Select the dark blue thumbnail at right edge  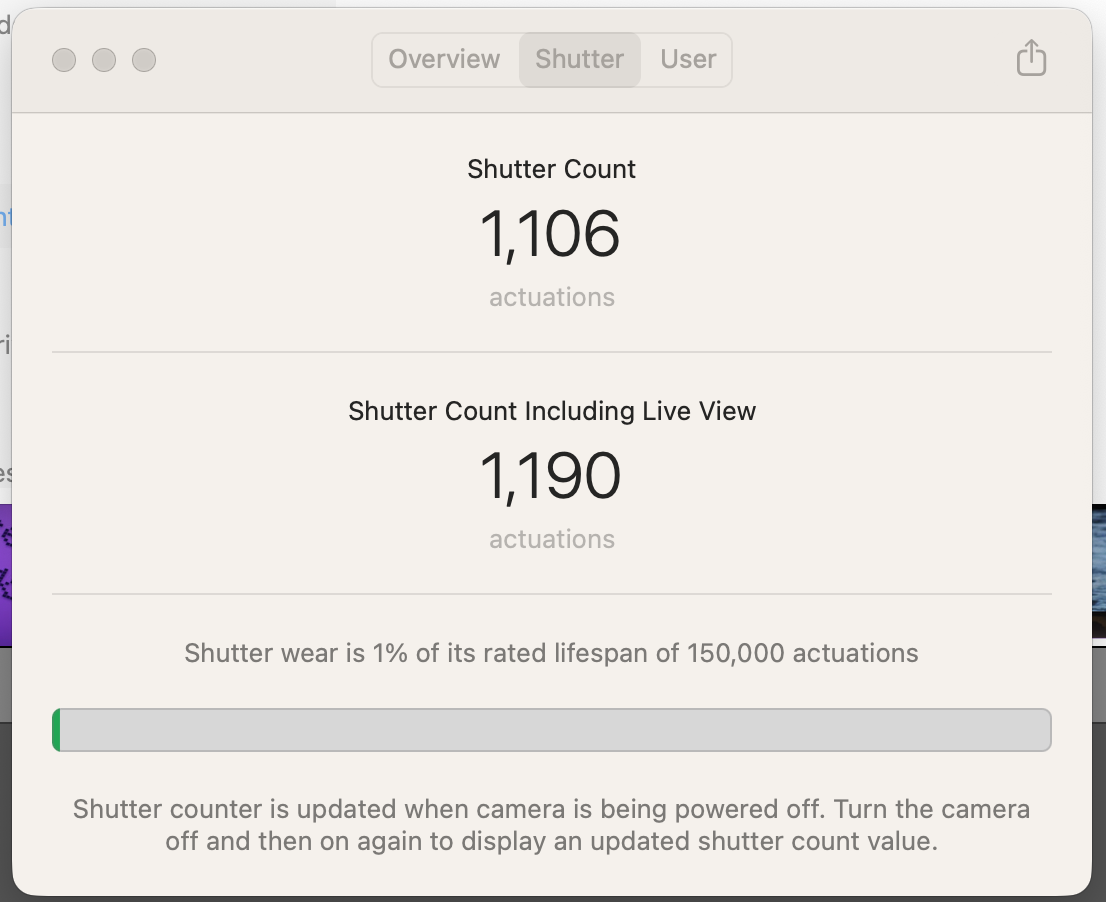point(1099,571)
